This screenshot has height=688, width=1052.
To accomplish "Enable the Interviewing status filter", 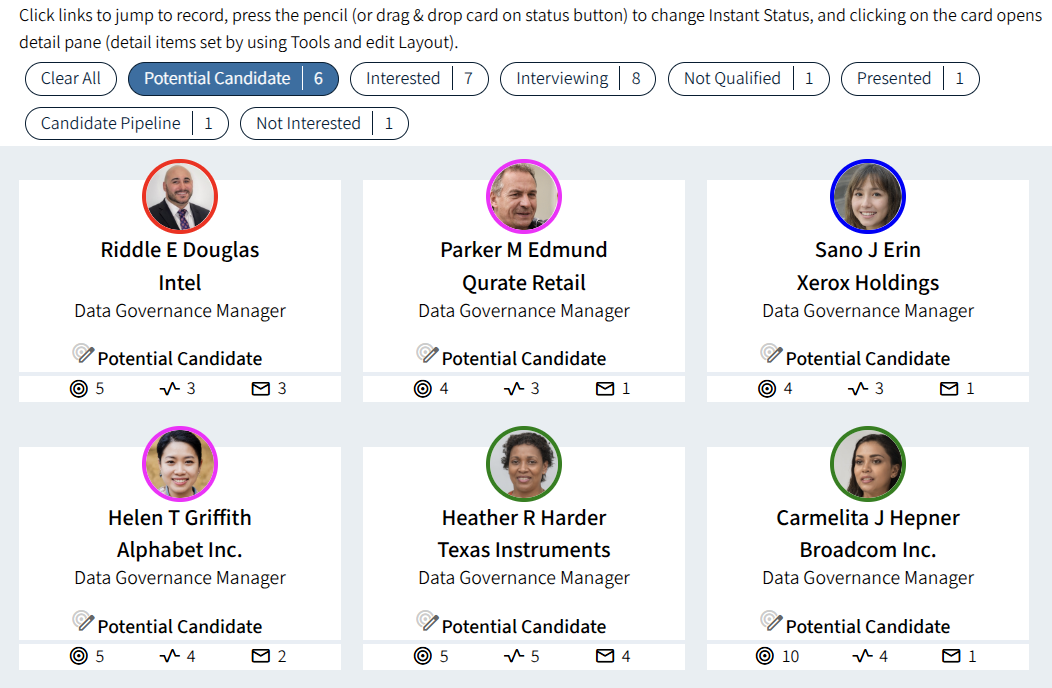I will pyautogui.click(x=577, y=79).
